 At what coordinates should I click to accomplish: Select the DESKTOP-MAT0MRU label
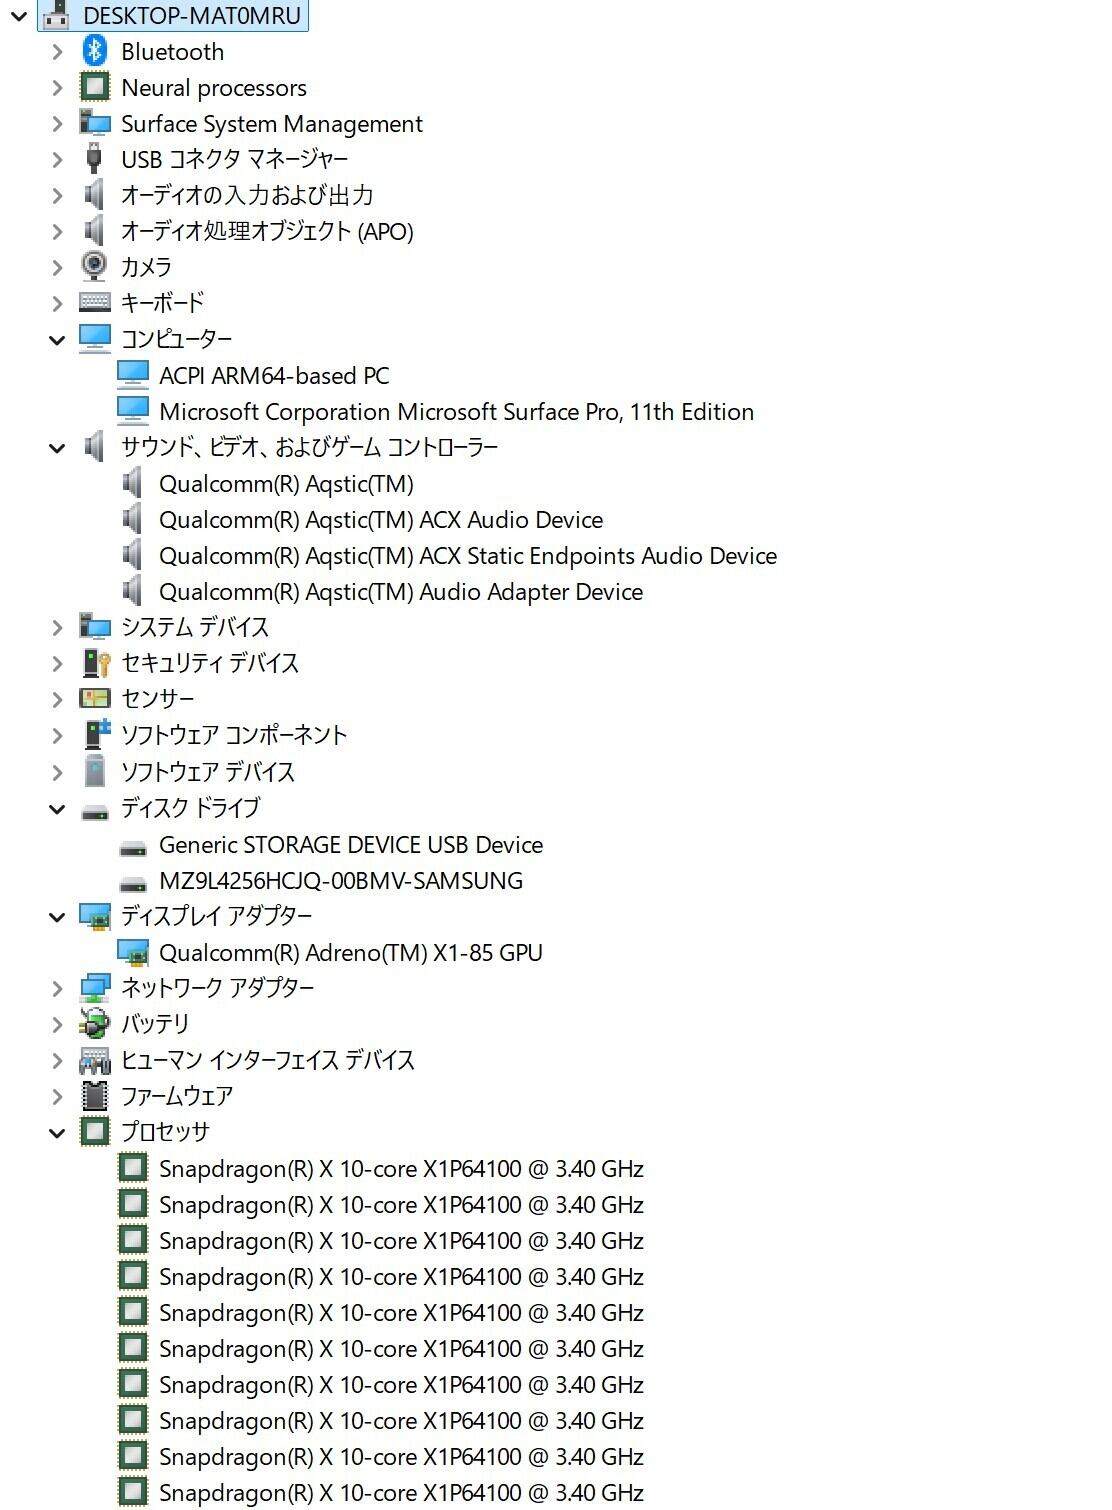192,15
